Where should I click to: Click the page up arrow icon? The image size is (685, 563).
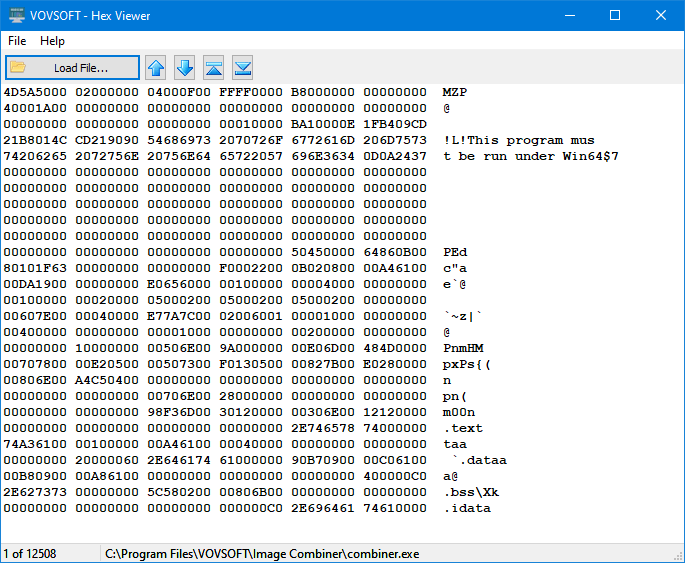coord(156,68)
